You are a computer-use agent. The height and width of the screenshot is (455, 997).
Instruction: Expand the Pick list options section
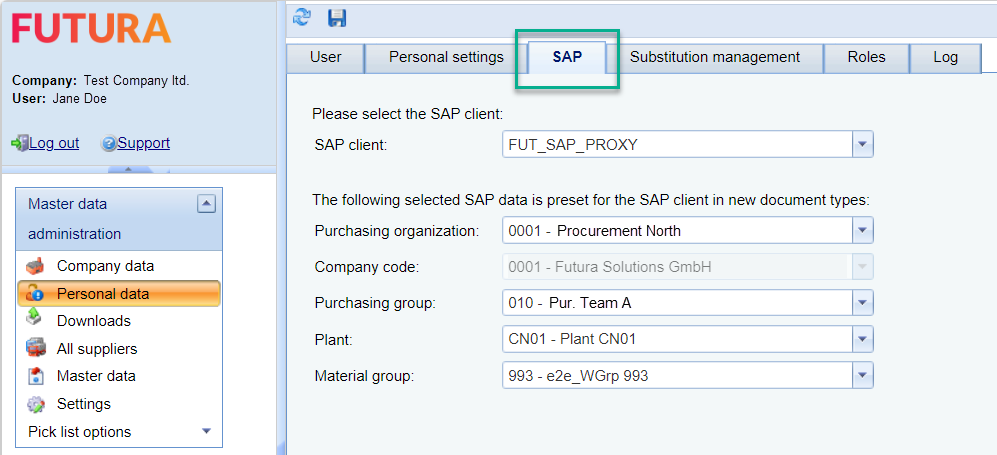[207, 432]
